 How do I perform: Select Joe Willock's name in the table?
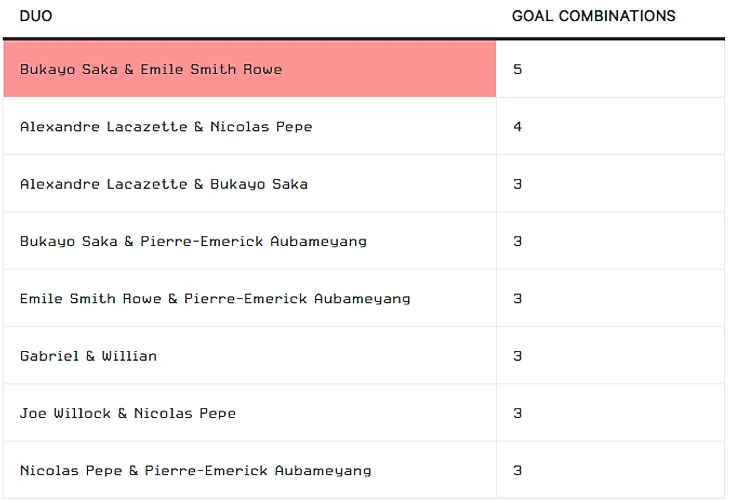point(66,413)
